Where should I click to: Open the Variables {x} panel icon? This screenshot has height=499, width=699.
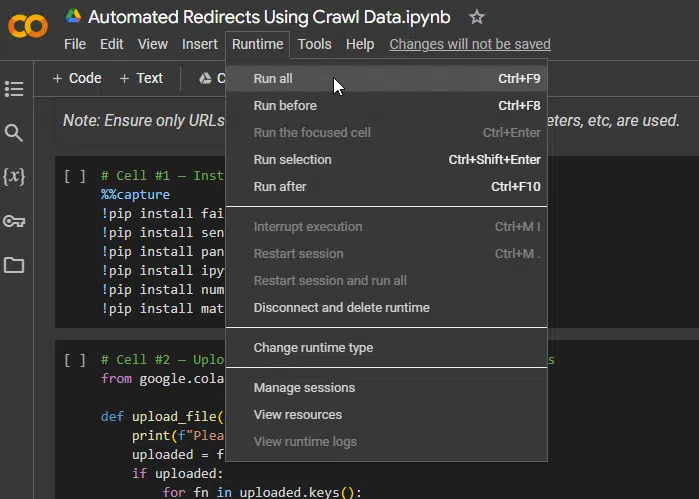tap(14, 177)
